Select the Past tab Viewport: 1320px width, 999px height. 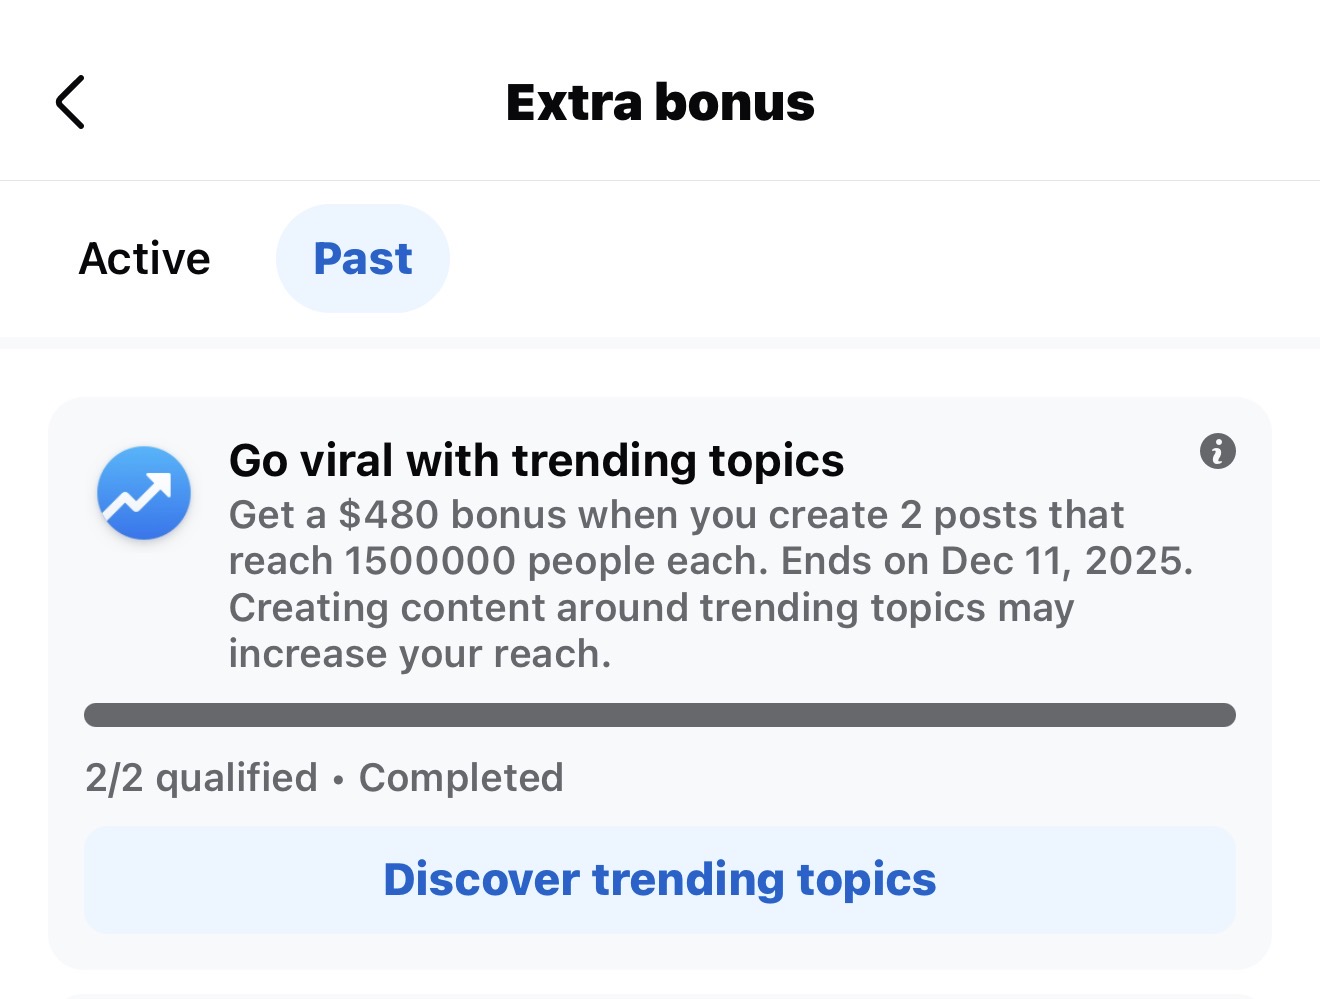pyautogui.click(x=362, y=259)
